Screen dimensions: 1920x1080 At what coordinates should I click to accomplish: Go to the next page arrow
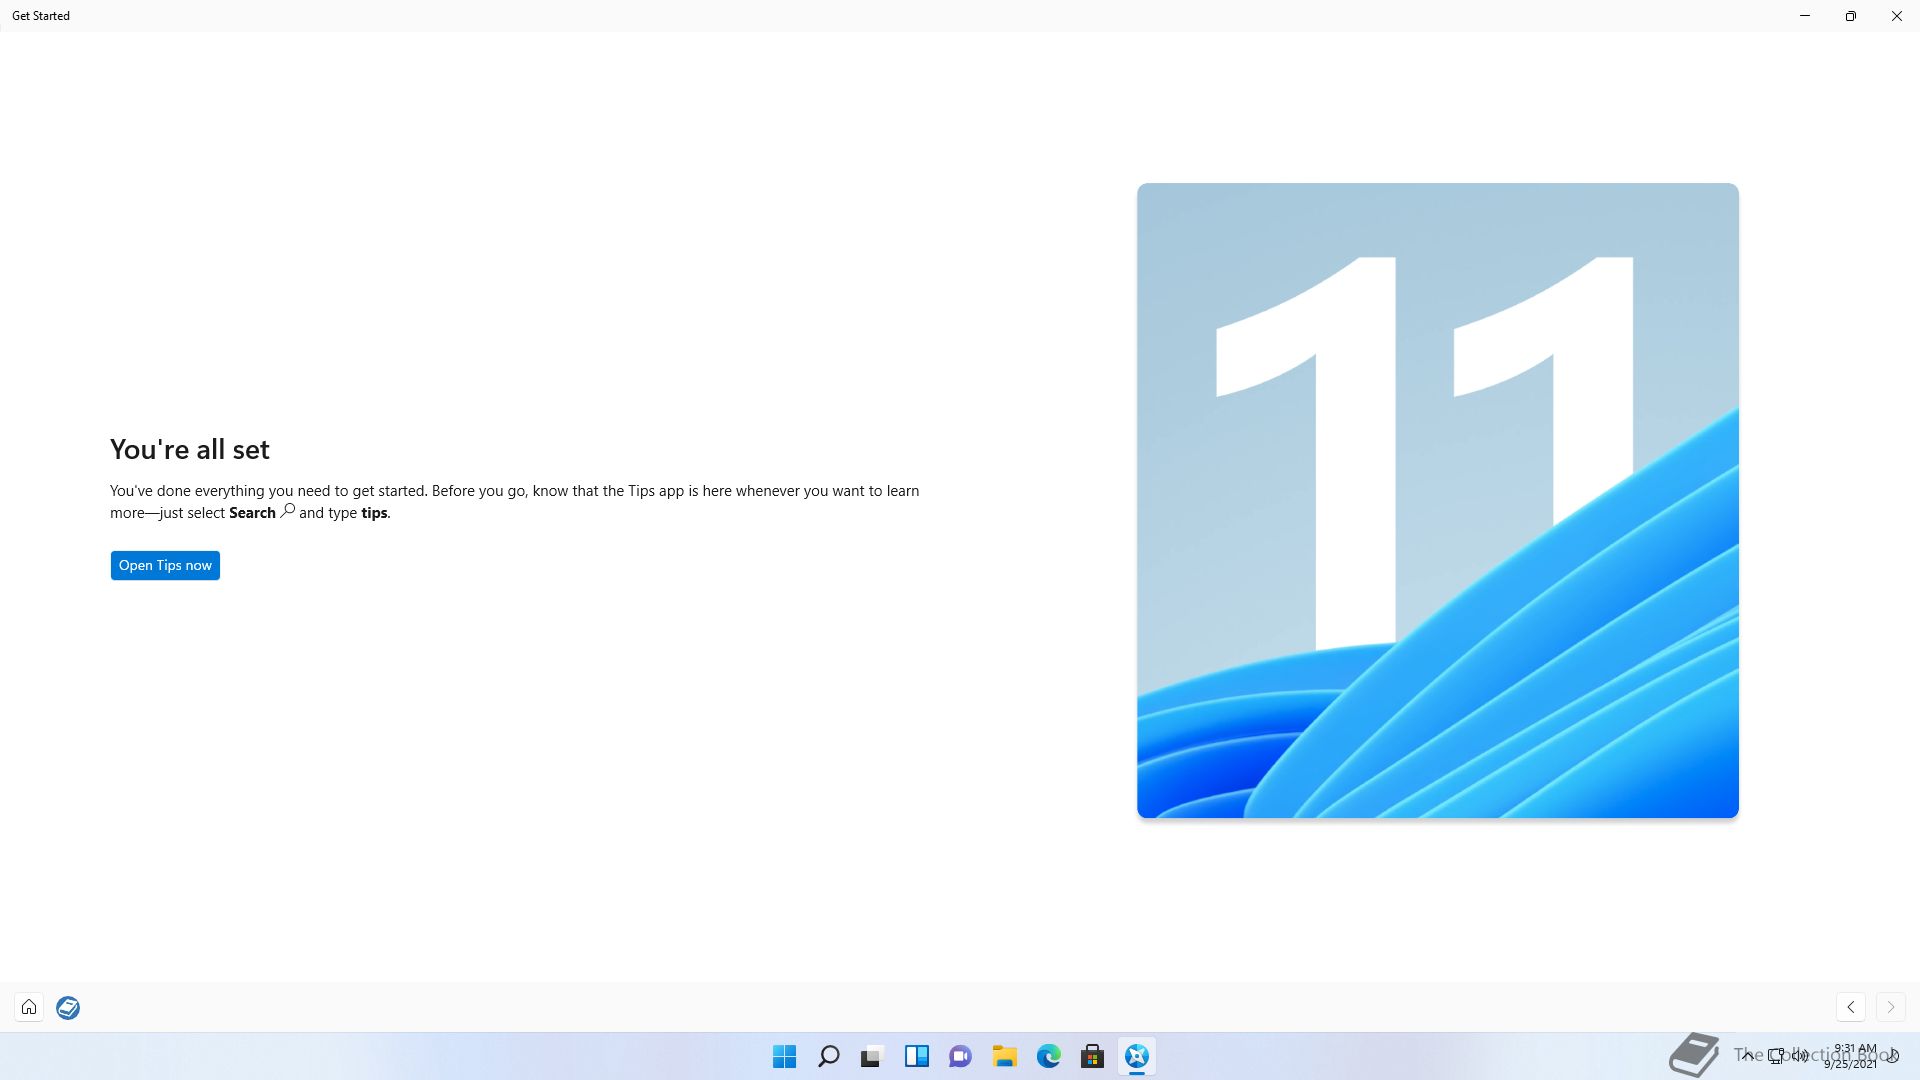click(x=1890, y=1007)
